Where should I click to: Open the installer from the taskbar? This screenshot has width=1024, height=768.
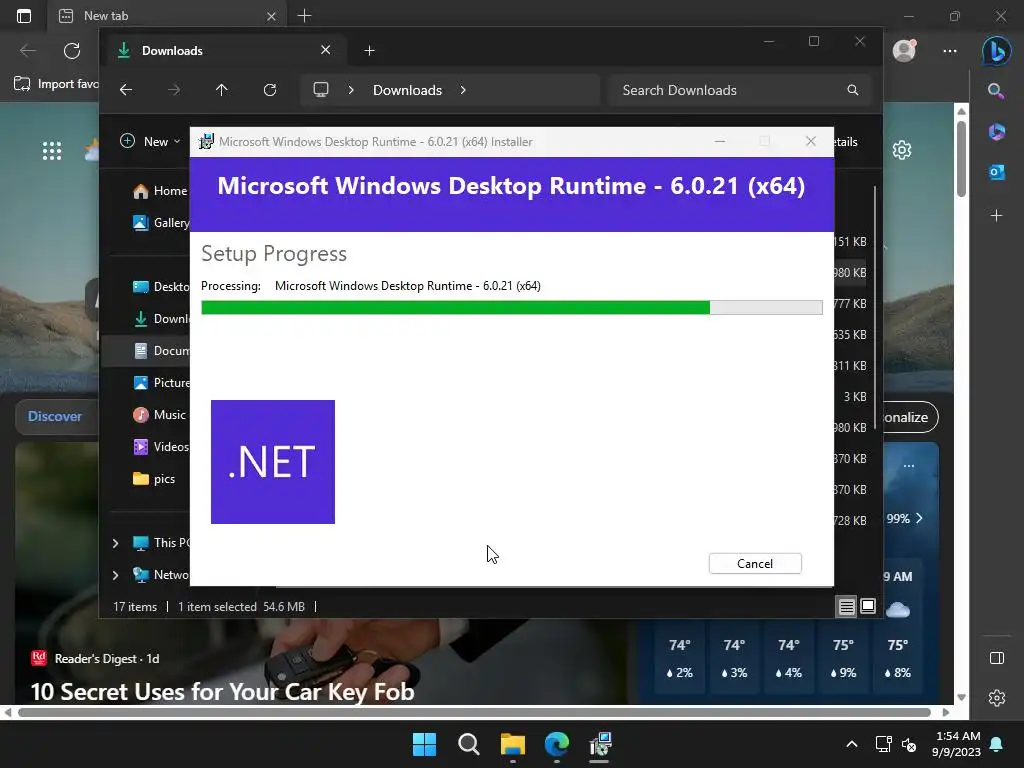point(600,744)
